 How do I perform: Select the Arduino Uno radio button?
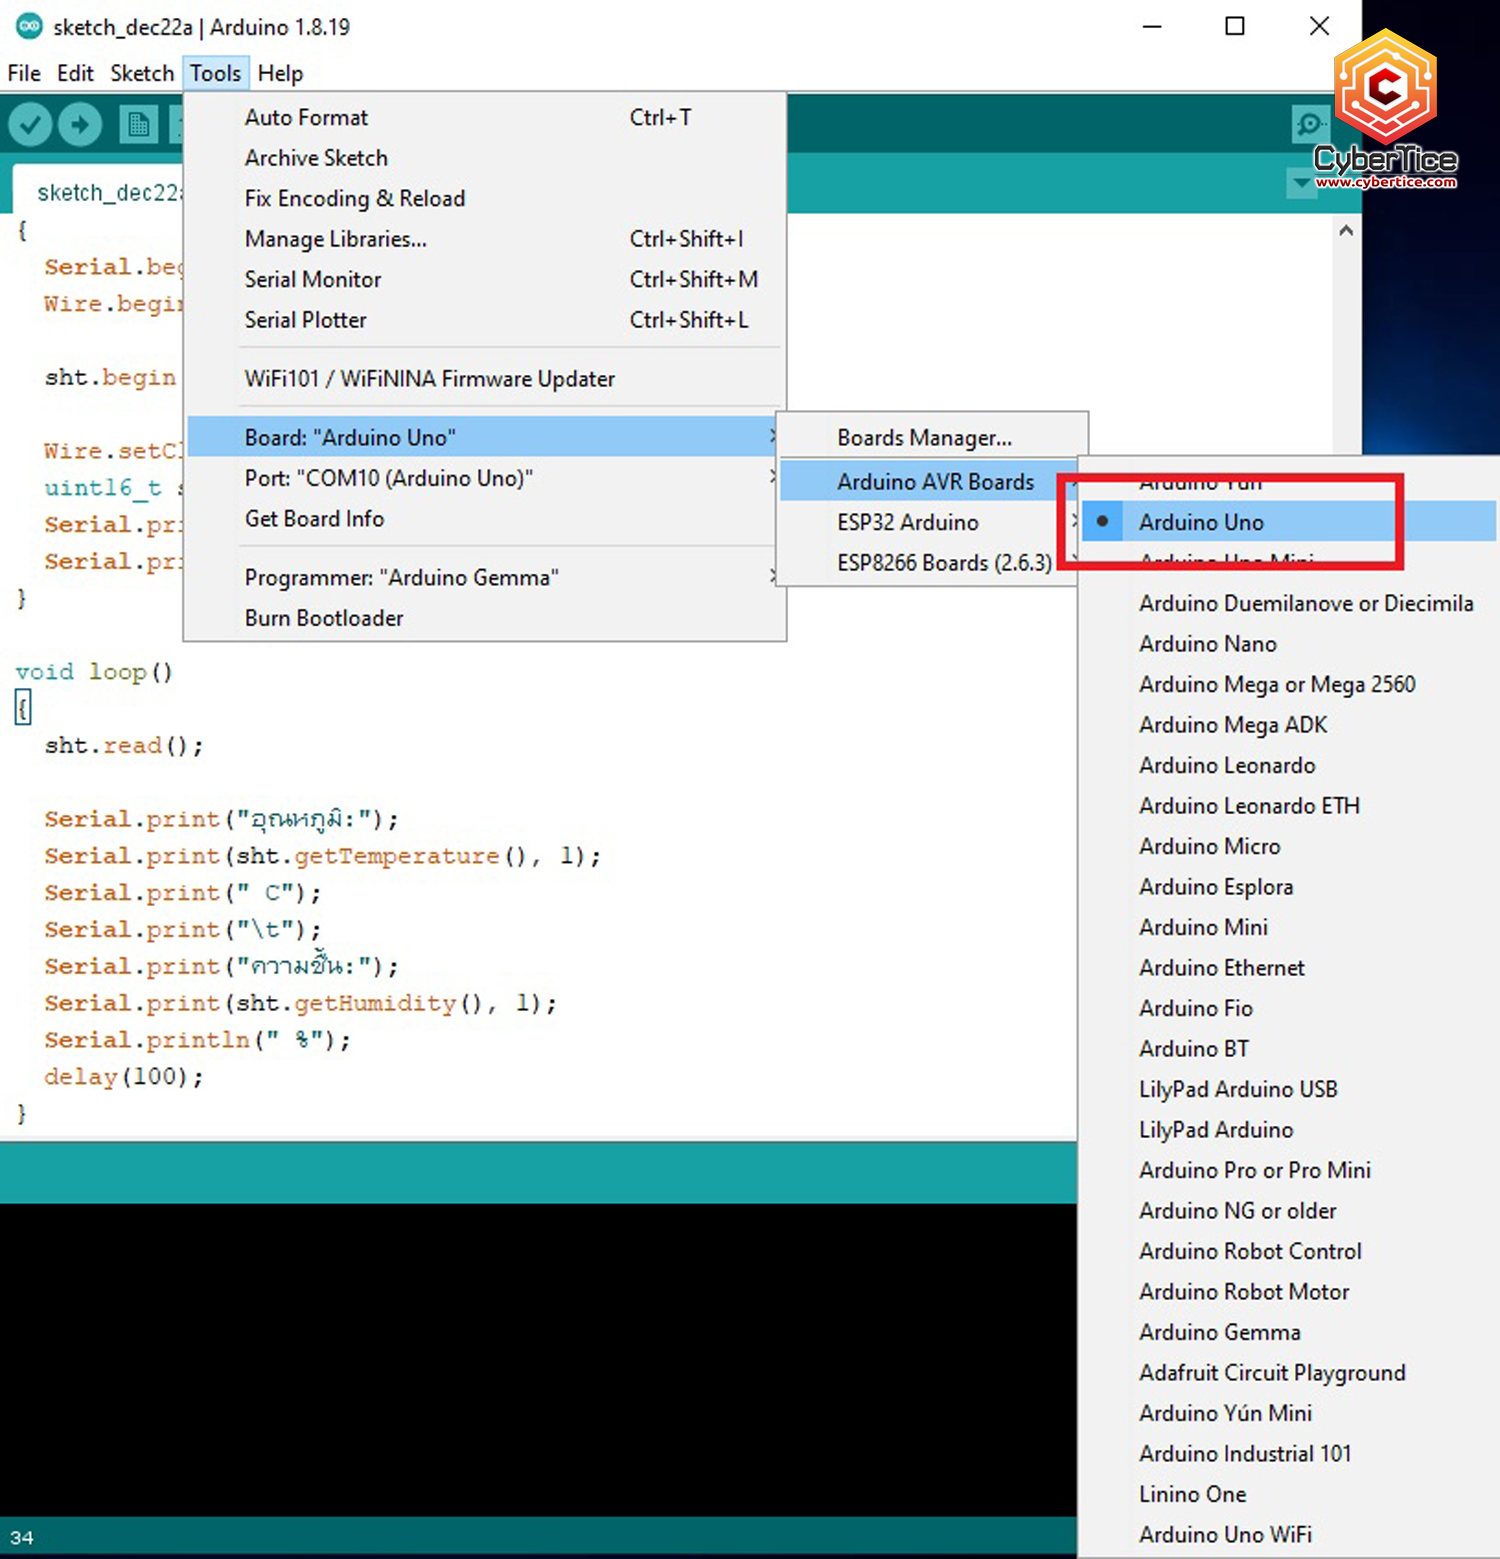pyautogui.click(x=1101, y=521)
